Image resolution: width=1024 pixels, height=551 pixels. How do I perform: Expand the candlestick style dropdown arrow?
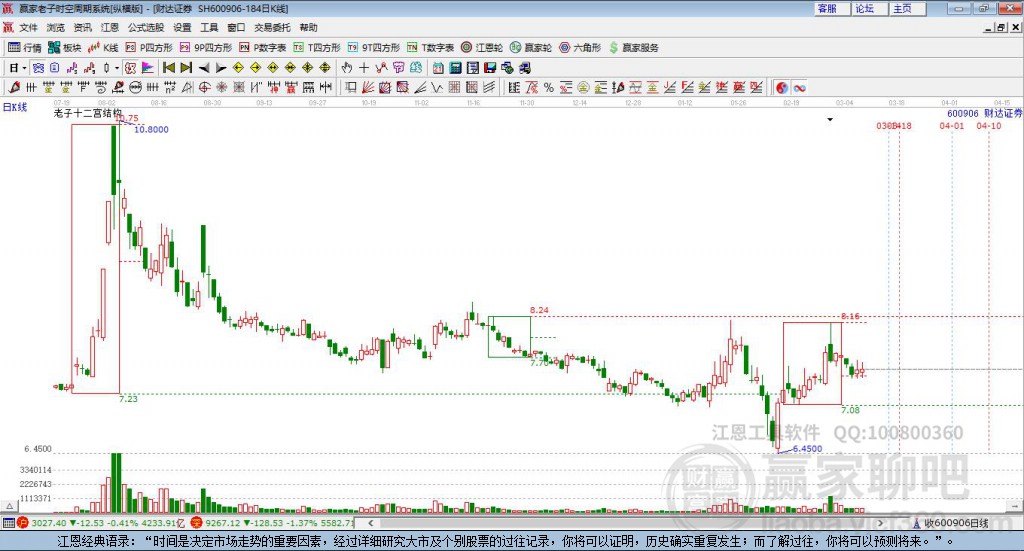(117, 68)
